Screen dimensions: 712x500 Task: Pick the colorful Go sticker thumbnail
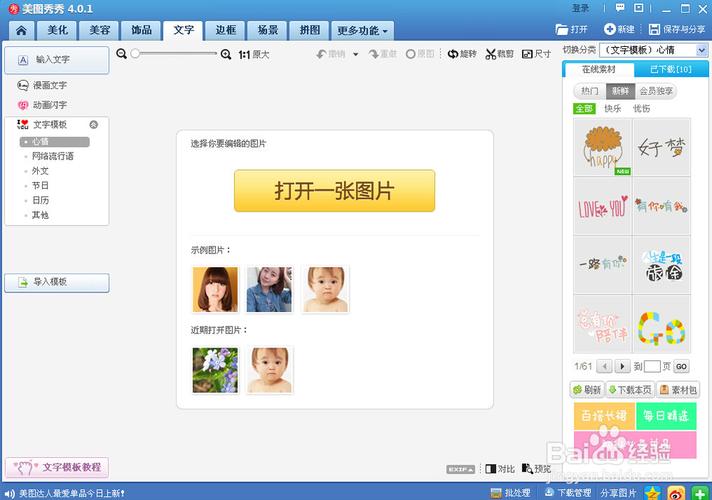click(662, 324)
